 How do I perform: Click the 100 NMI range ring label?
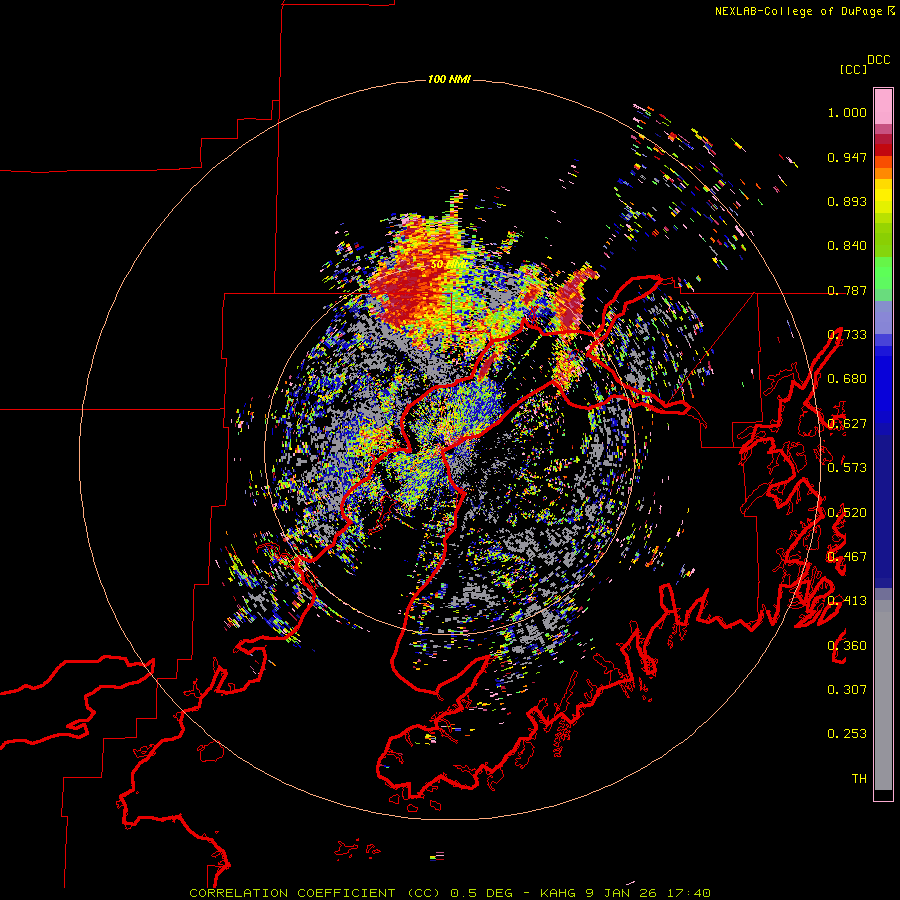point(449,79)
